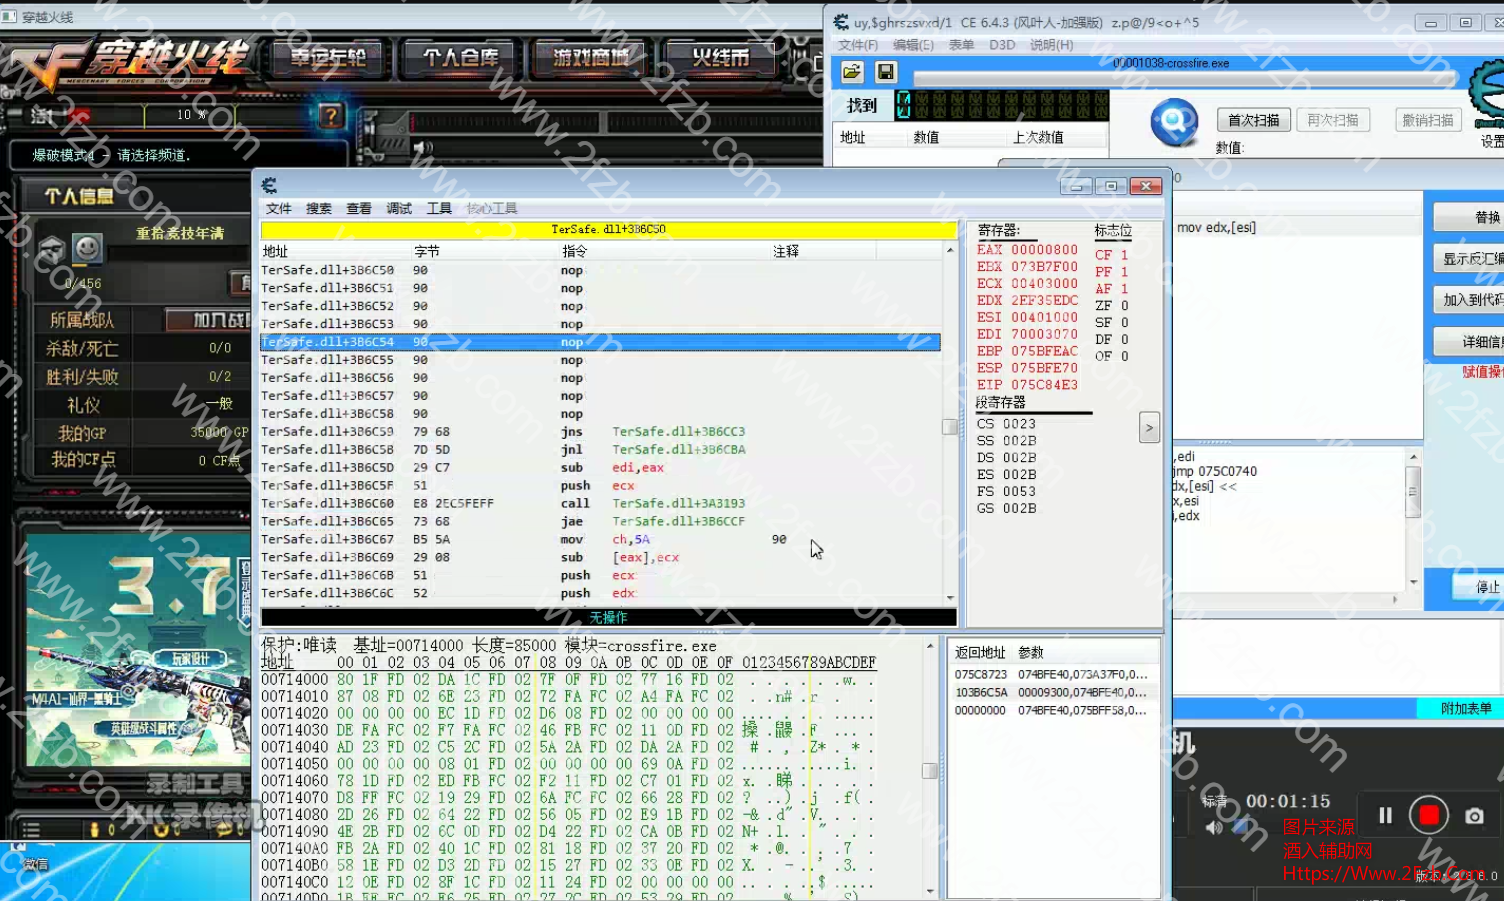
Task: Click the 地址 column header in disassembler
Action: tap(275, 251)
